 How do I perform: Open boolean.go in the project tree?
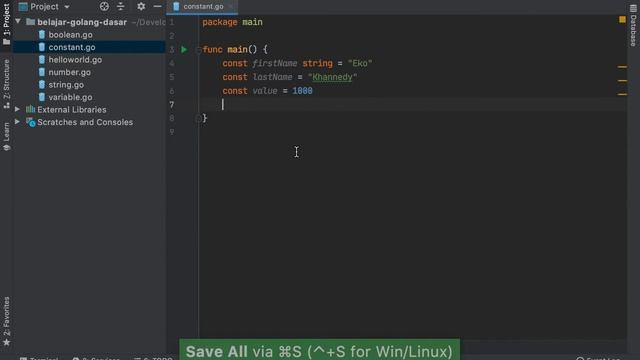click(70, 35)
